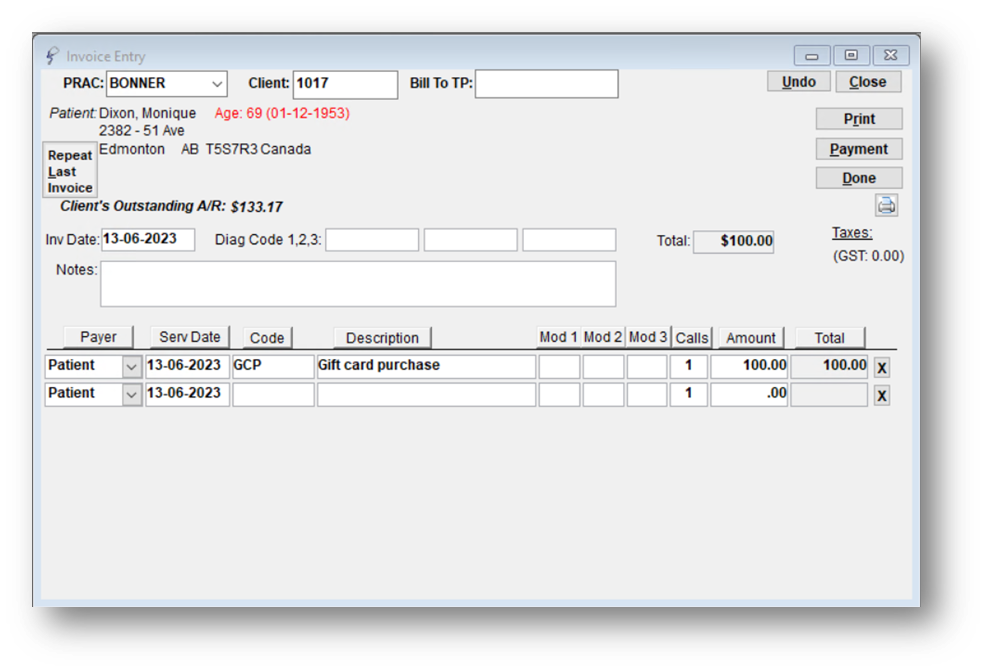
Task: Click the Mod 3 column header
Action: click(648, 337)
